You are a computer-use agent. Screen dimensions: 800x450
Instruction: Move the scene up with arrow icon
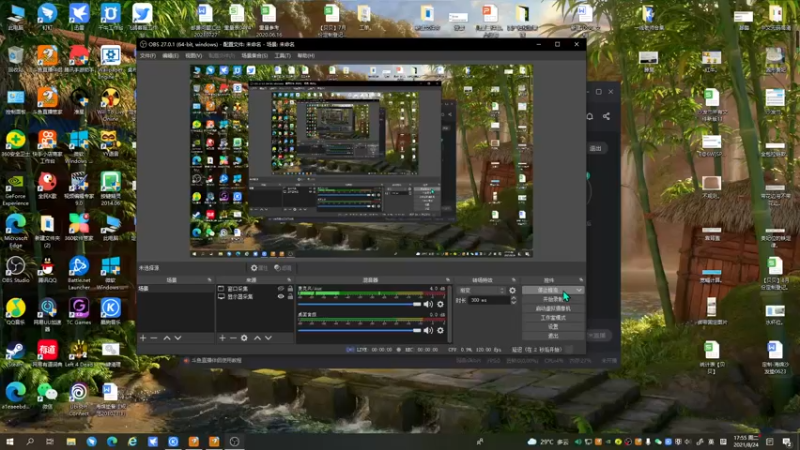pos(167,338)
